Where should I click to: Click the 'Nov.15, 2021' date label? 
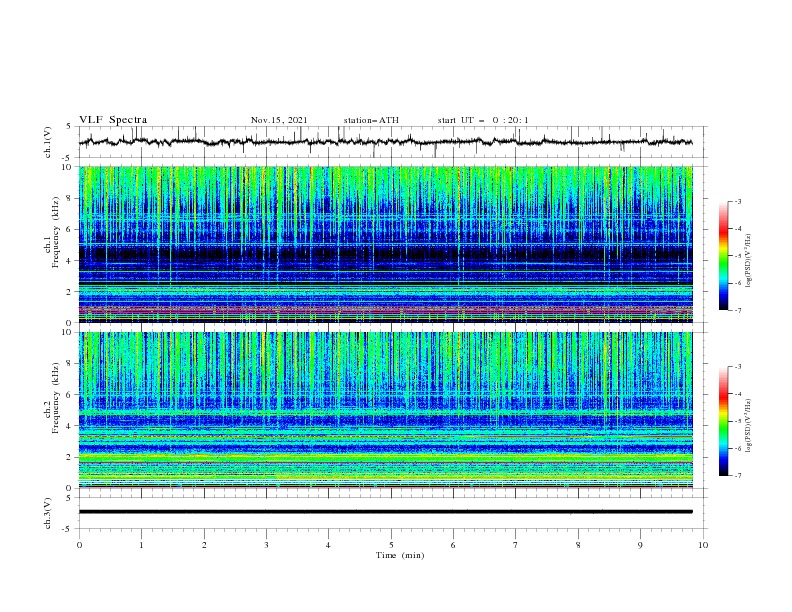pyautogui.click(x=279, y=120)
